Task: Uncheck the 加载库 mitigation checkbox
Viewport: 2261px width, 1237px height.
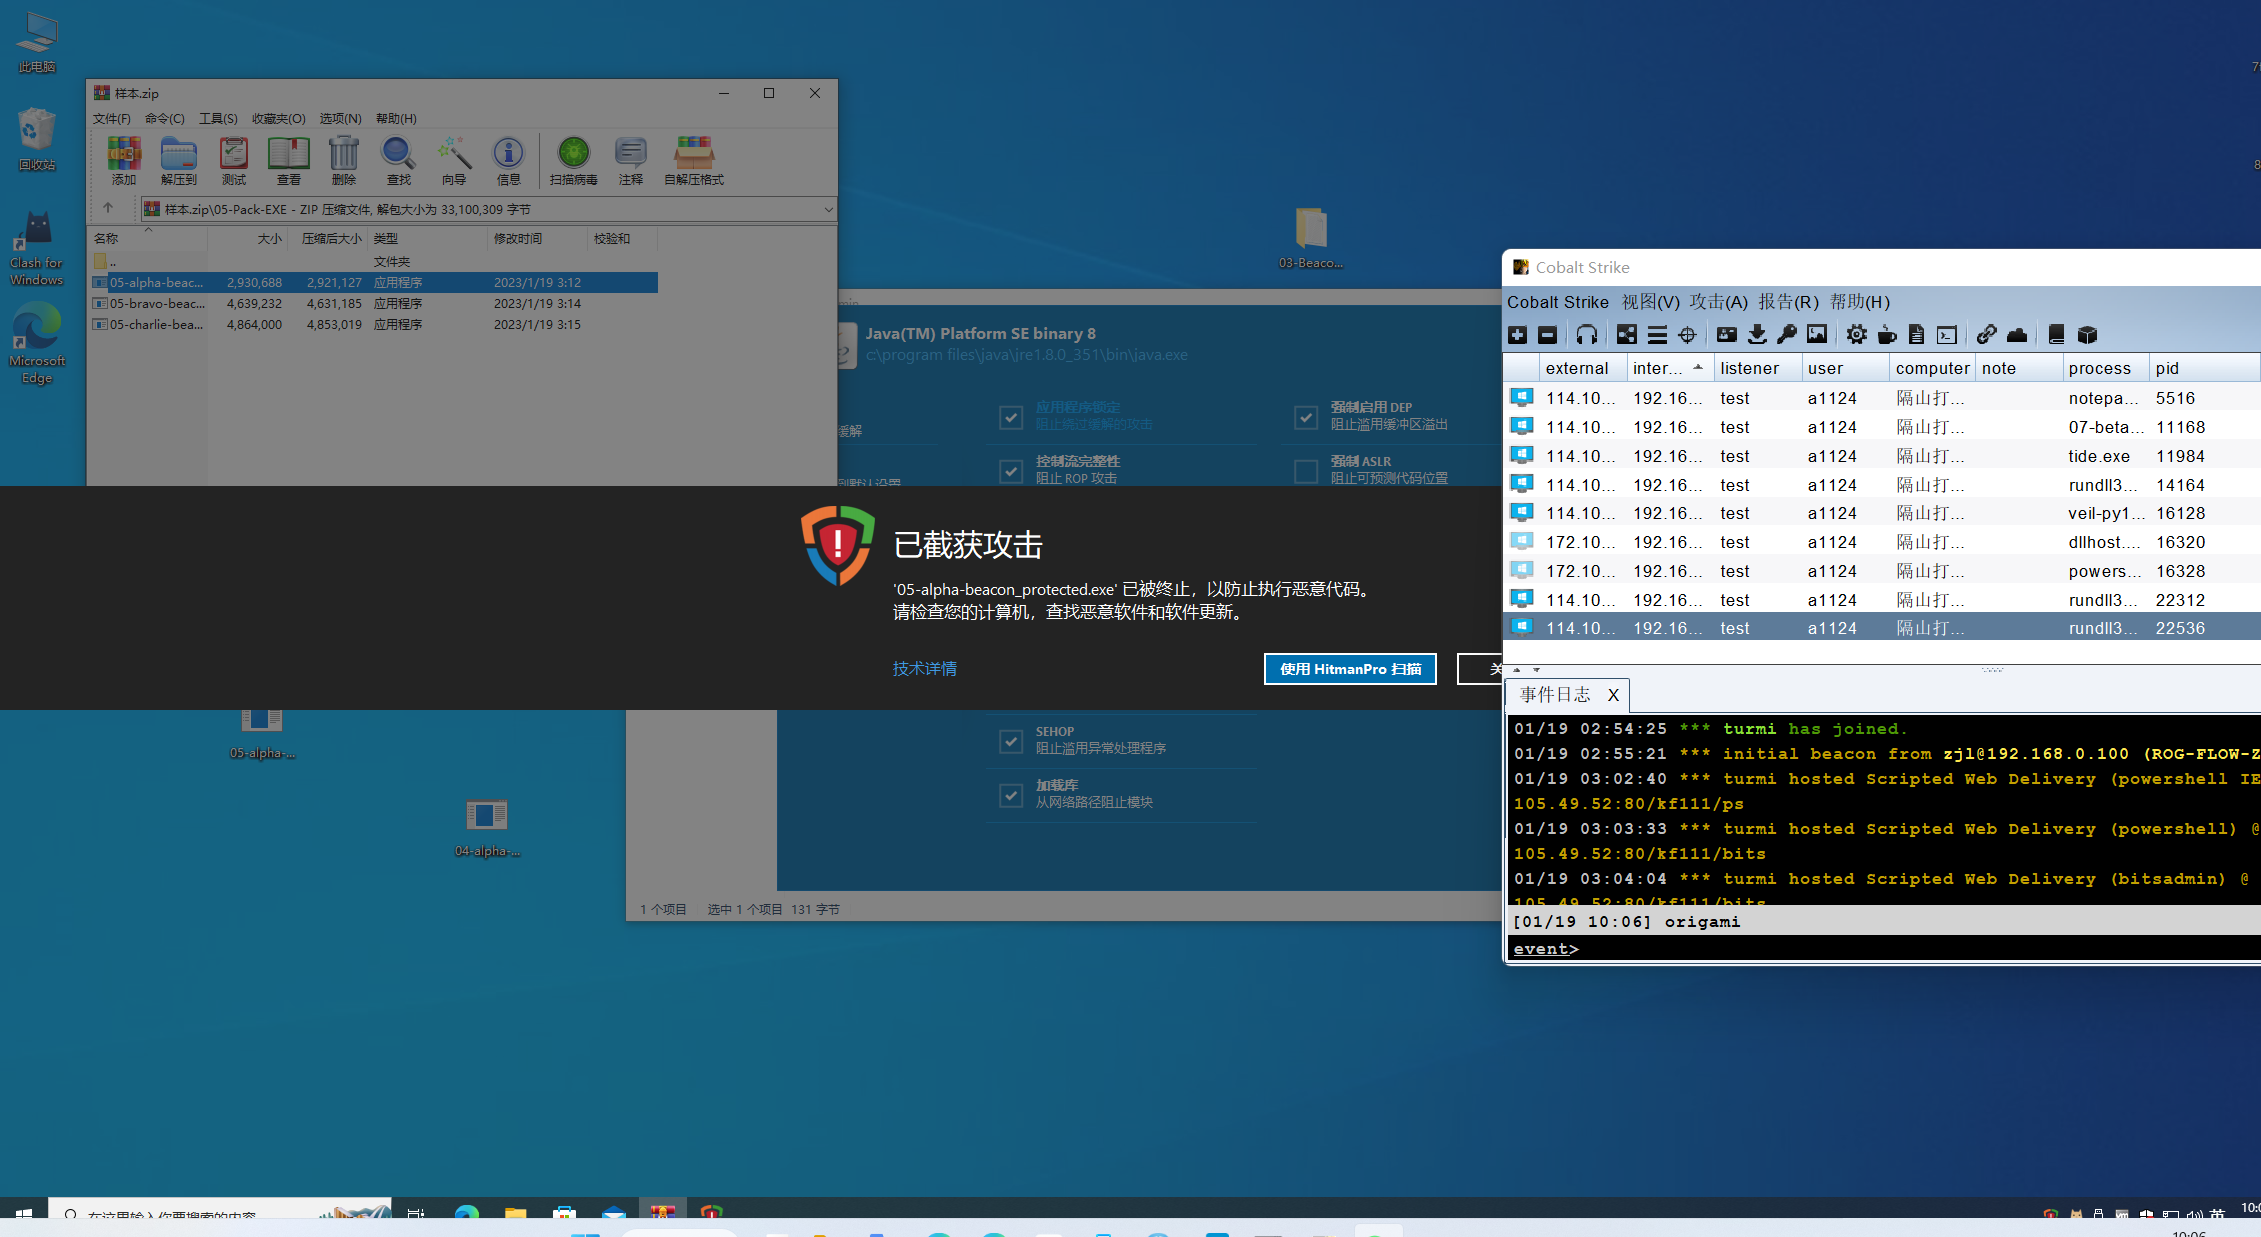Action: [x=1010, y=794]
